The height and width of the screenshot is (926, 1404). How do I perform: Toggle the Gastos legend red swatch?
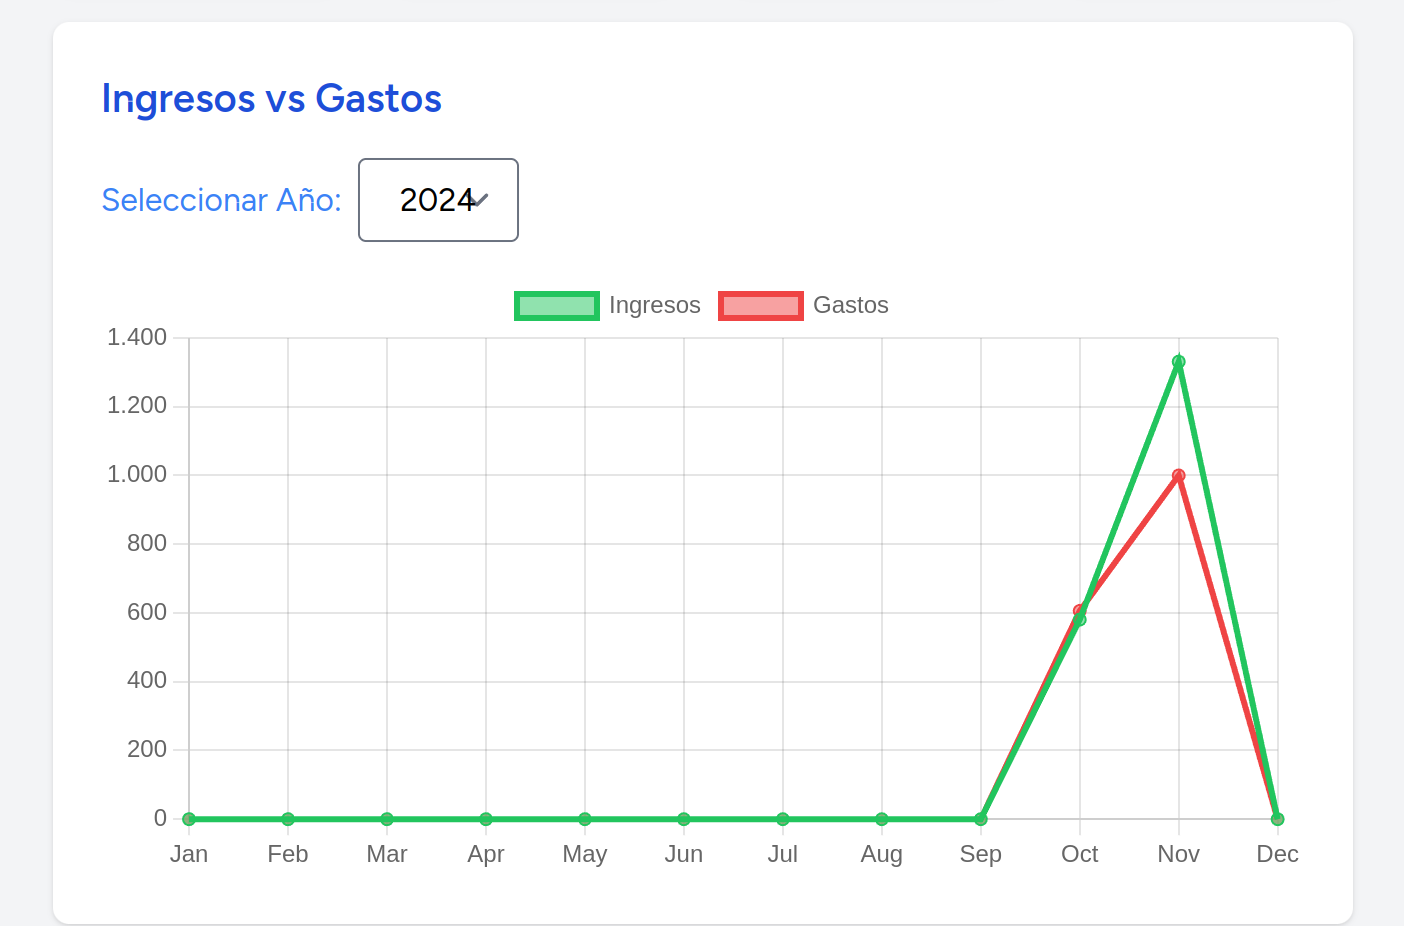761,306
